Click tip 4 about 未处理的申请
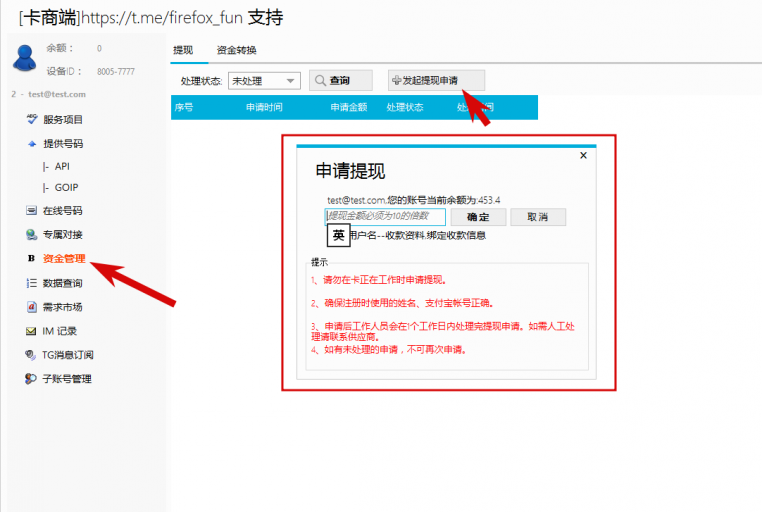Screen dimensions: 762x512 point(389,350)
